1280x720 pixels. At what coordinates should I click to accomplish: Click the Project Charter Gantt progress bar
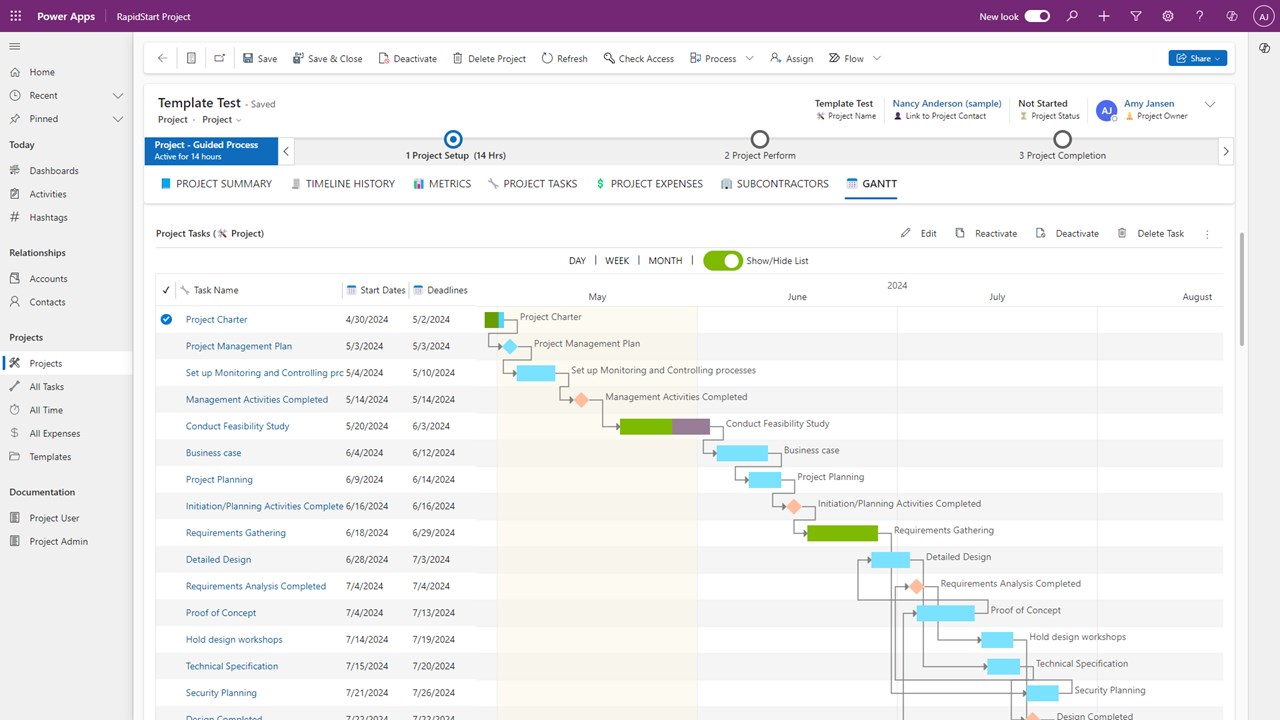click(494, 320)
